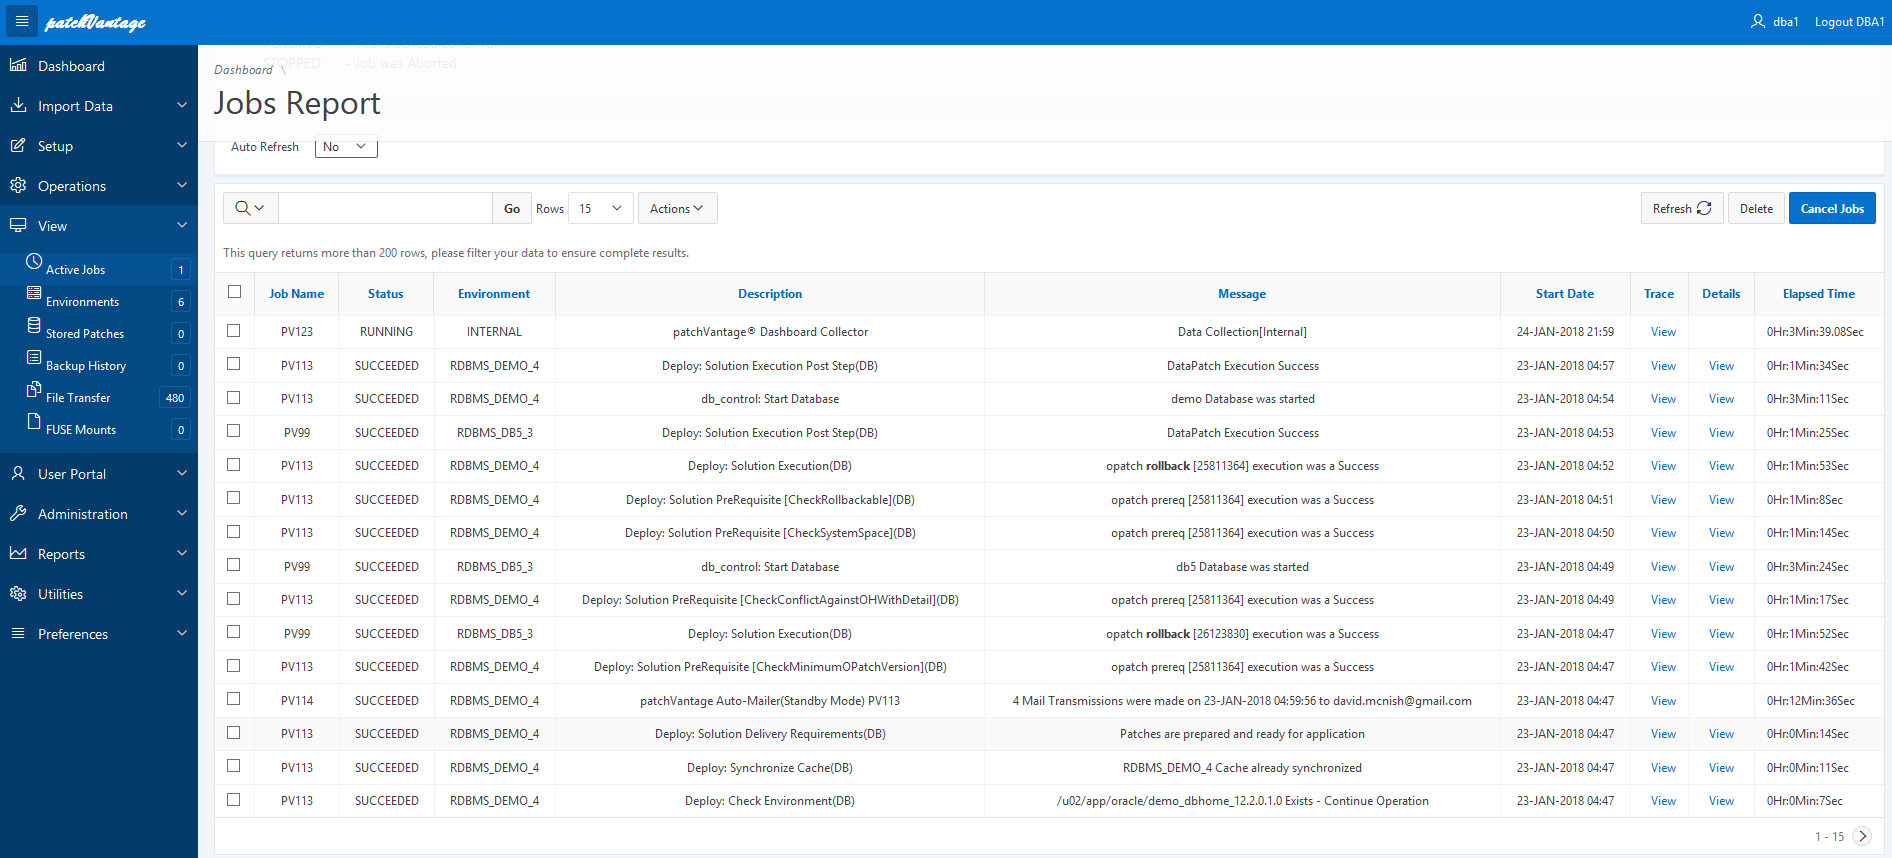Check the CheckRollbackable prerequisite row checkbox
This screenshot has height=858, width=1892.
pyautogui.click(x=234, y=498)
